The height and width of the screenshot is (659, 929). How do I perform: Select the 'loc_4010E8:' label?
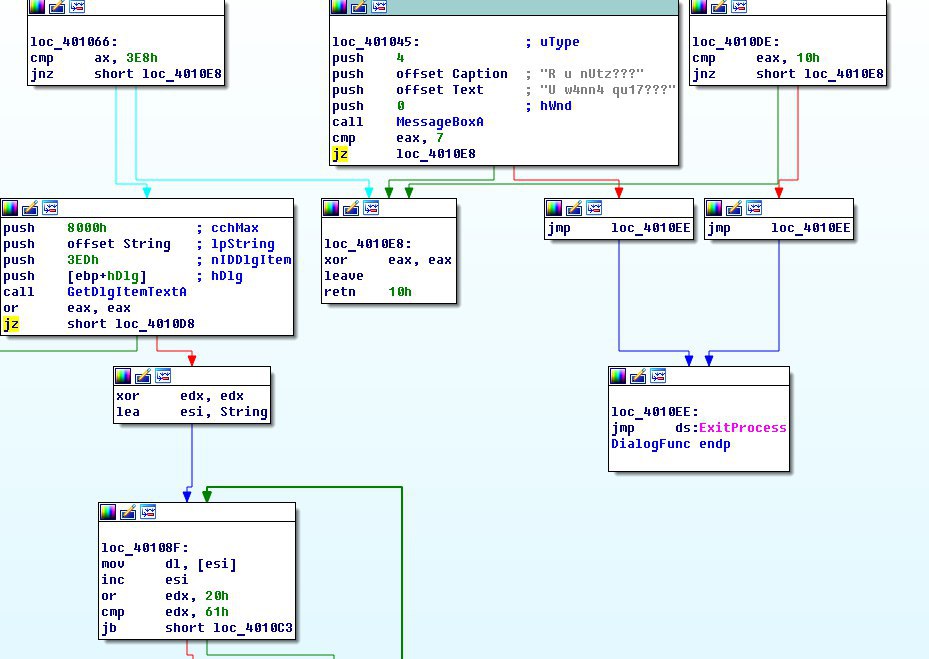point(368,244)
